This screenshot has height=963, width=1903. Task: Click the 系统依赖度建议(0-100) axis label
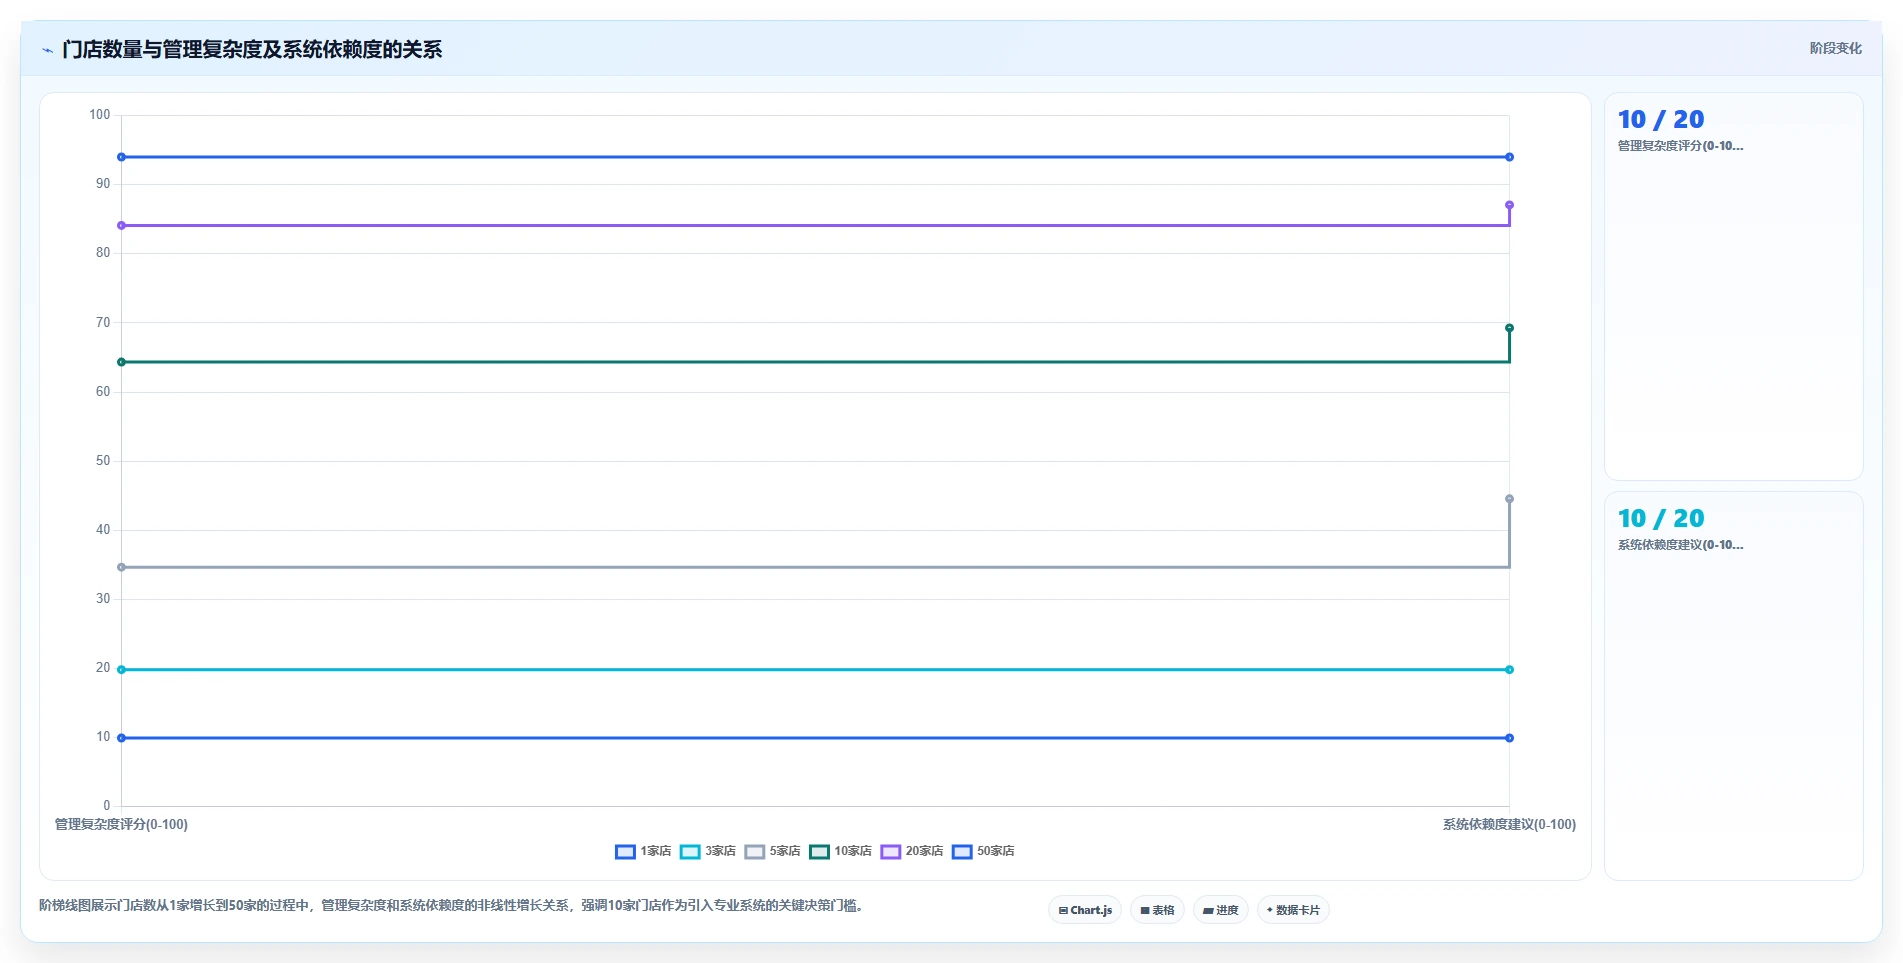(x=1509, y=825)
